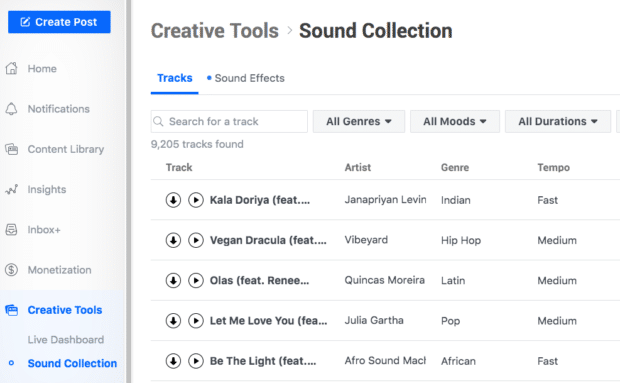The height and width of the screenshot is (383, 620).
Task: Open Monetization in the sidebar
Action: tap(59, 270)
